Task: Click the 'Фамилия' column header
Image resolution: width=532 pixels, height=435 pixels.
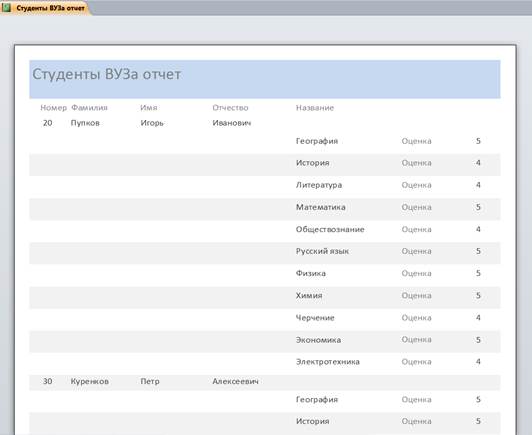Action: tap(89, 108)
